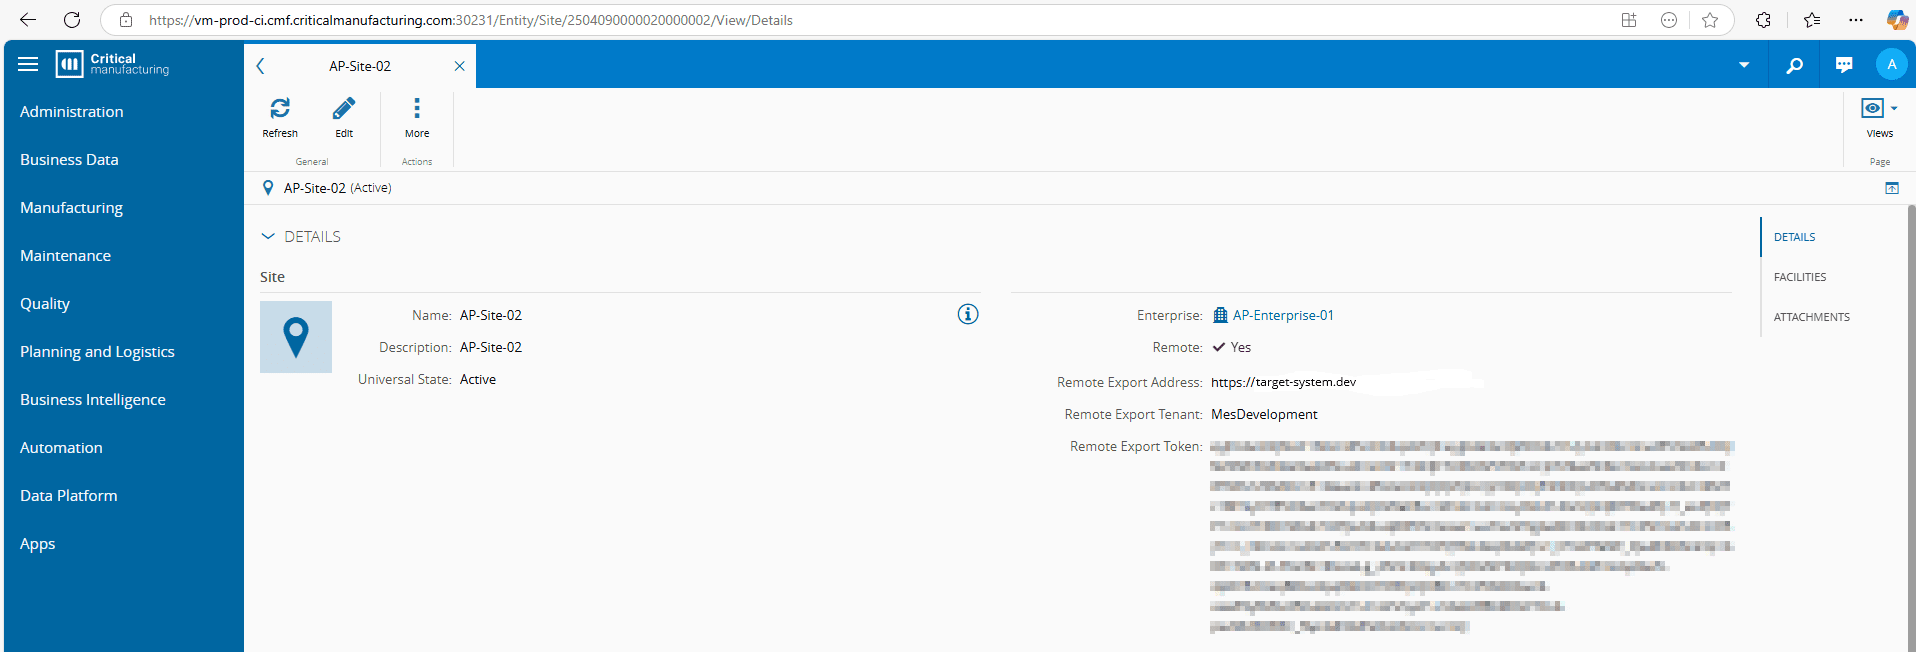
Task: Open browser extensions puzzle icon
Action: [1763, 20]
